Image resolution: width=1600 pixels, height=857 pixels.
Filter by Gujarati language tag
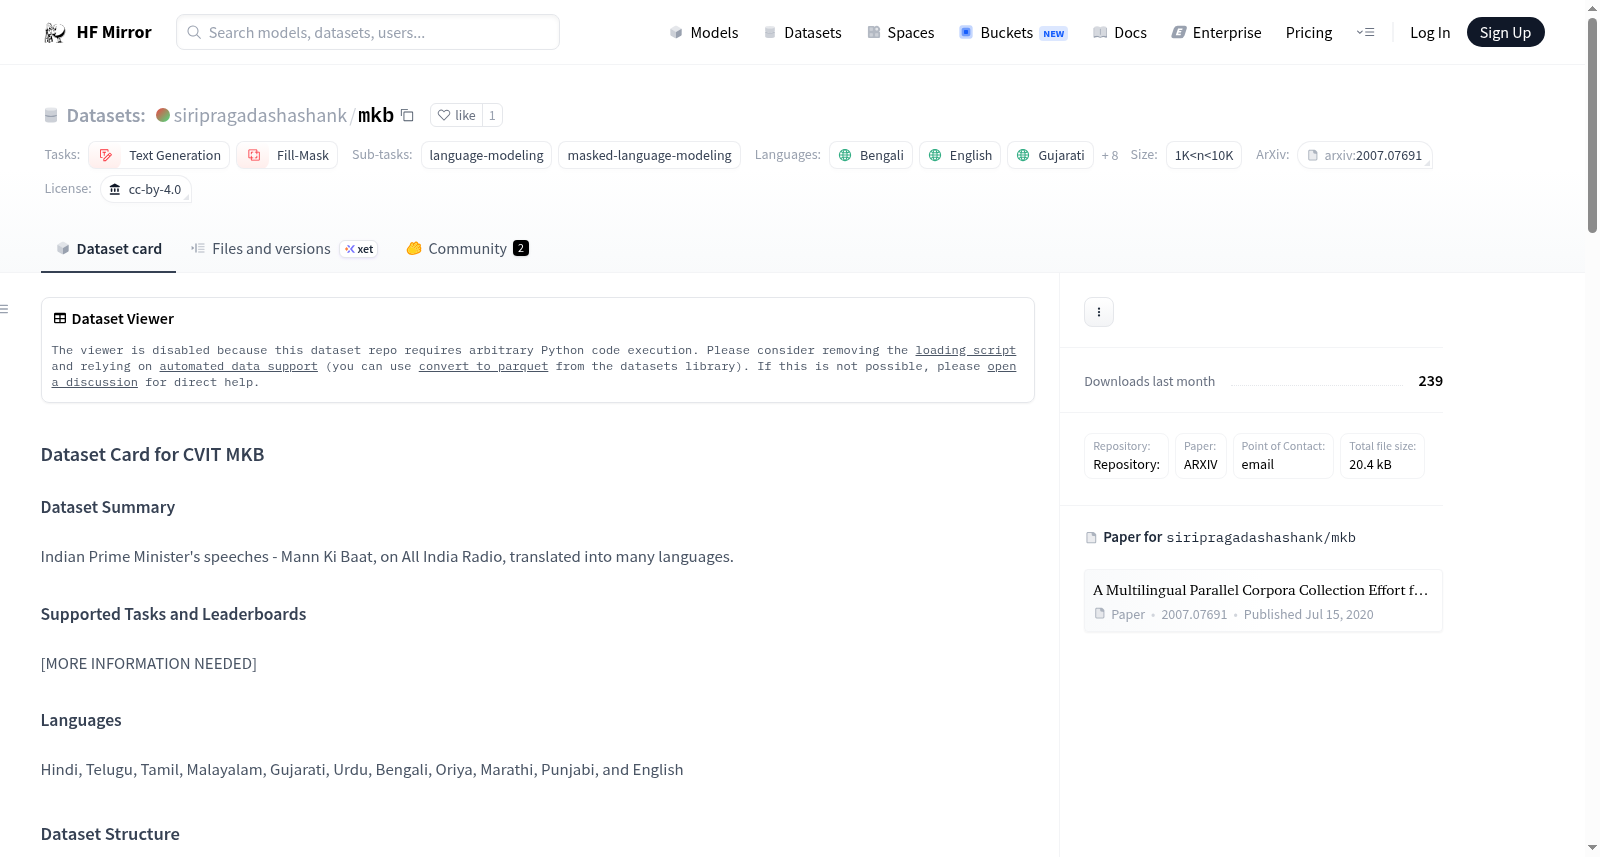1050,155
